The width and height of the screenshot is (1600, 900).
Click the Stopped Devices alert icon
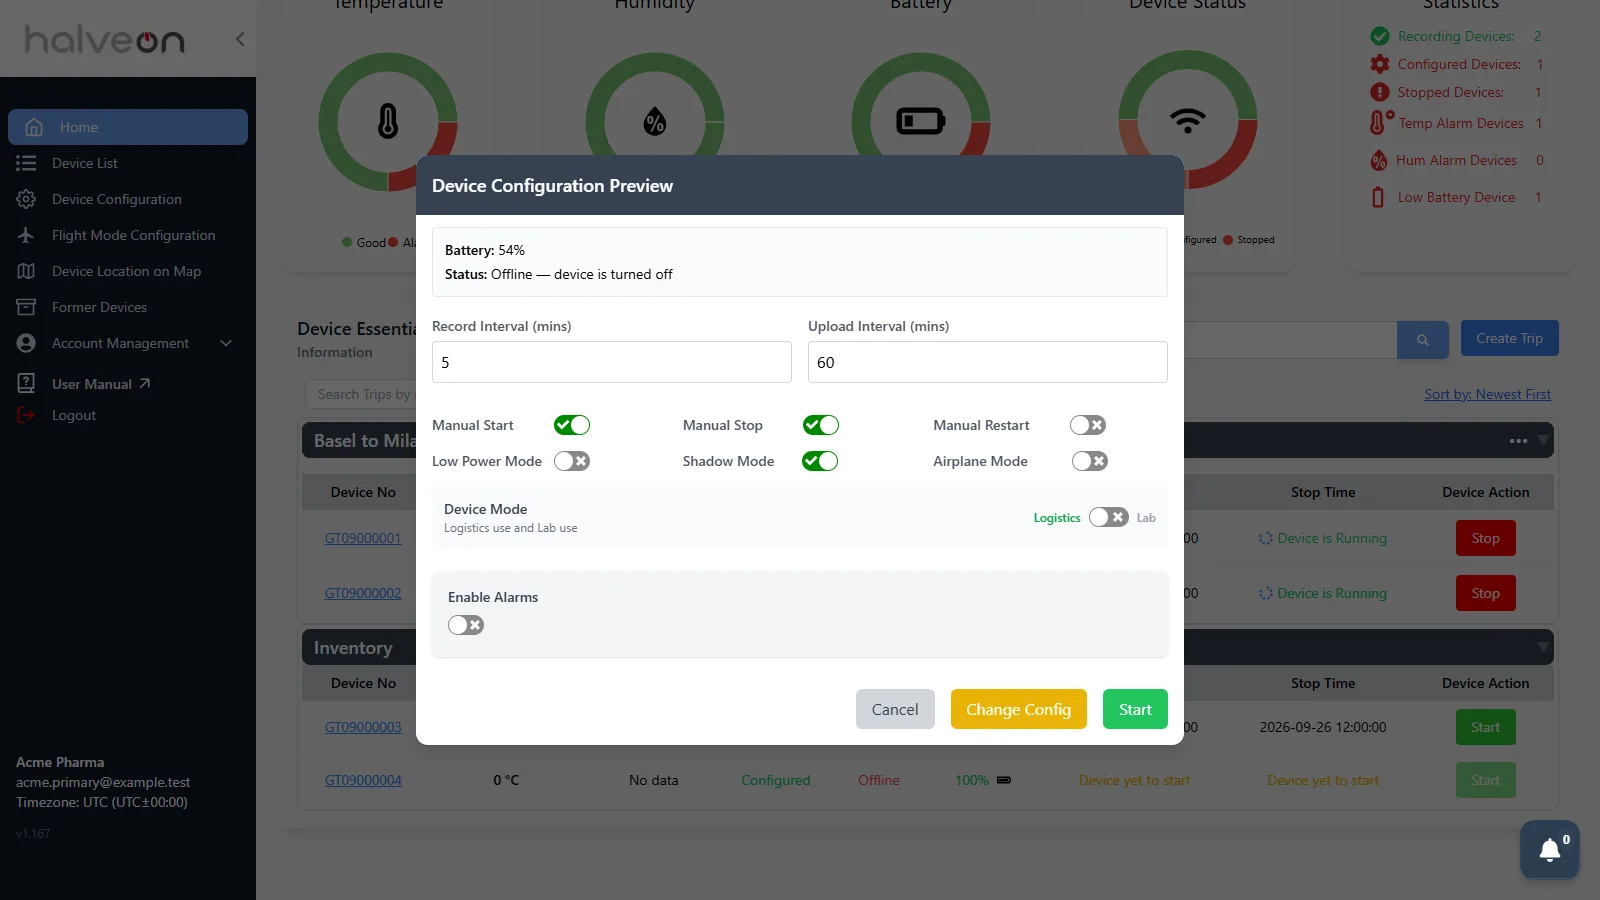(1380, 92)
